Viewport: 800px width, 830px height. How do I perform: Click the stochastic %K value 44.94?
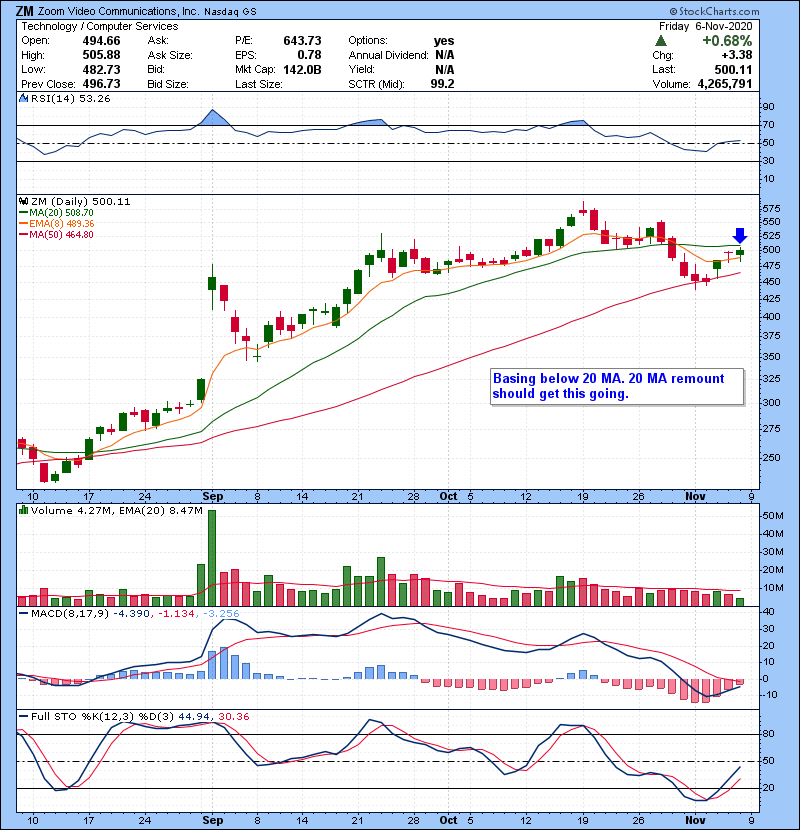[193, 717]
